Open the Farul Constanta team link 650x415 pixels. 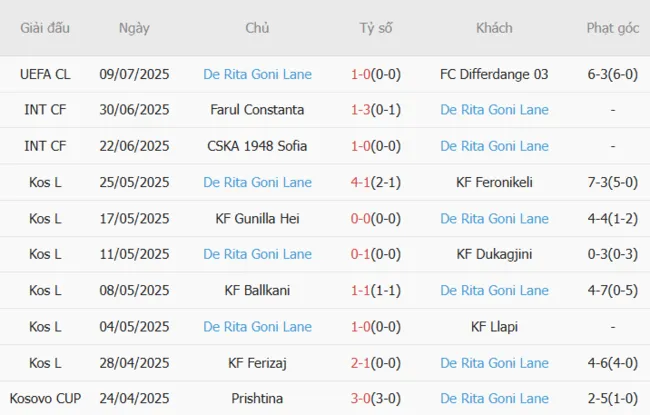[x=257, y=109]
